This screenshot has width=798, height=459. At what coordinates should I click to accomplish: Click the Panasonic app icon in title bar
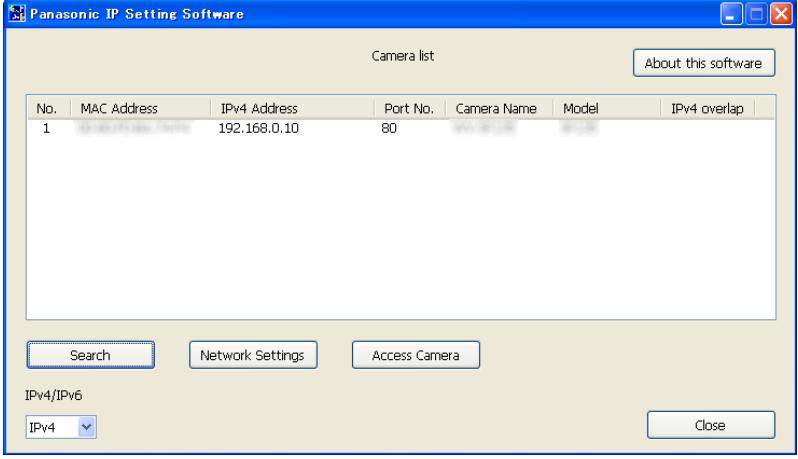coord(17,14)
